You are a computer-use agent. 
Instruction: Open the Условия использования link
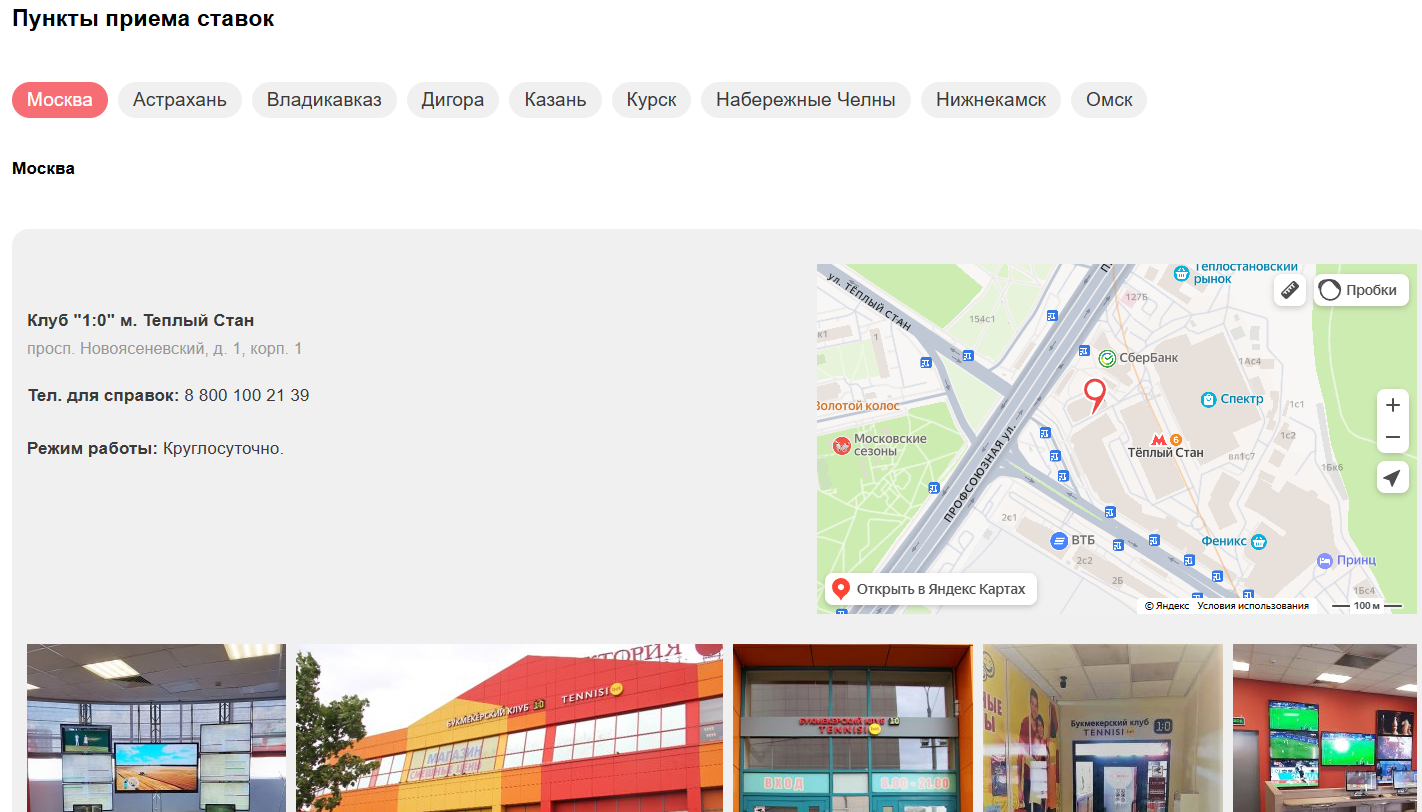(1253, 606)
